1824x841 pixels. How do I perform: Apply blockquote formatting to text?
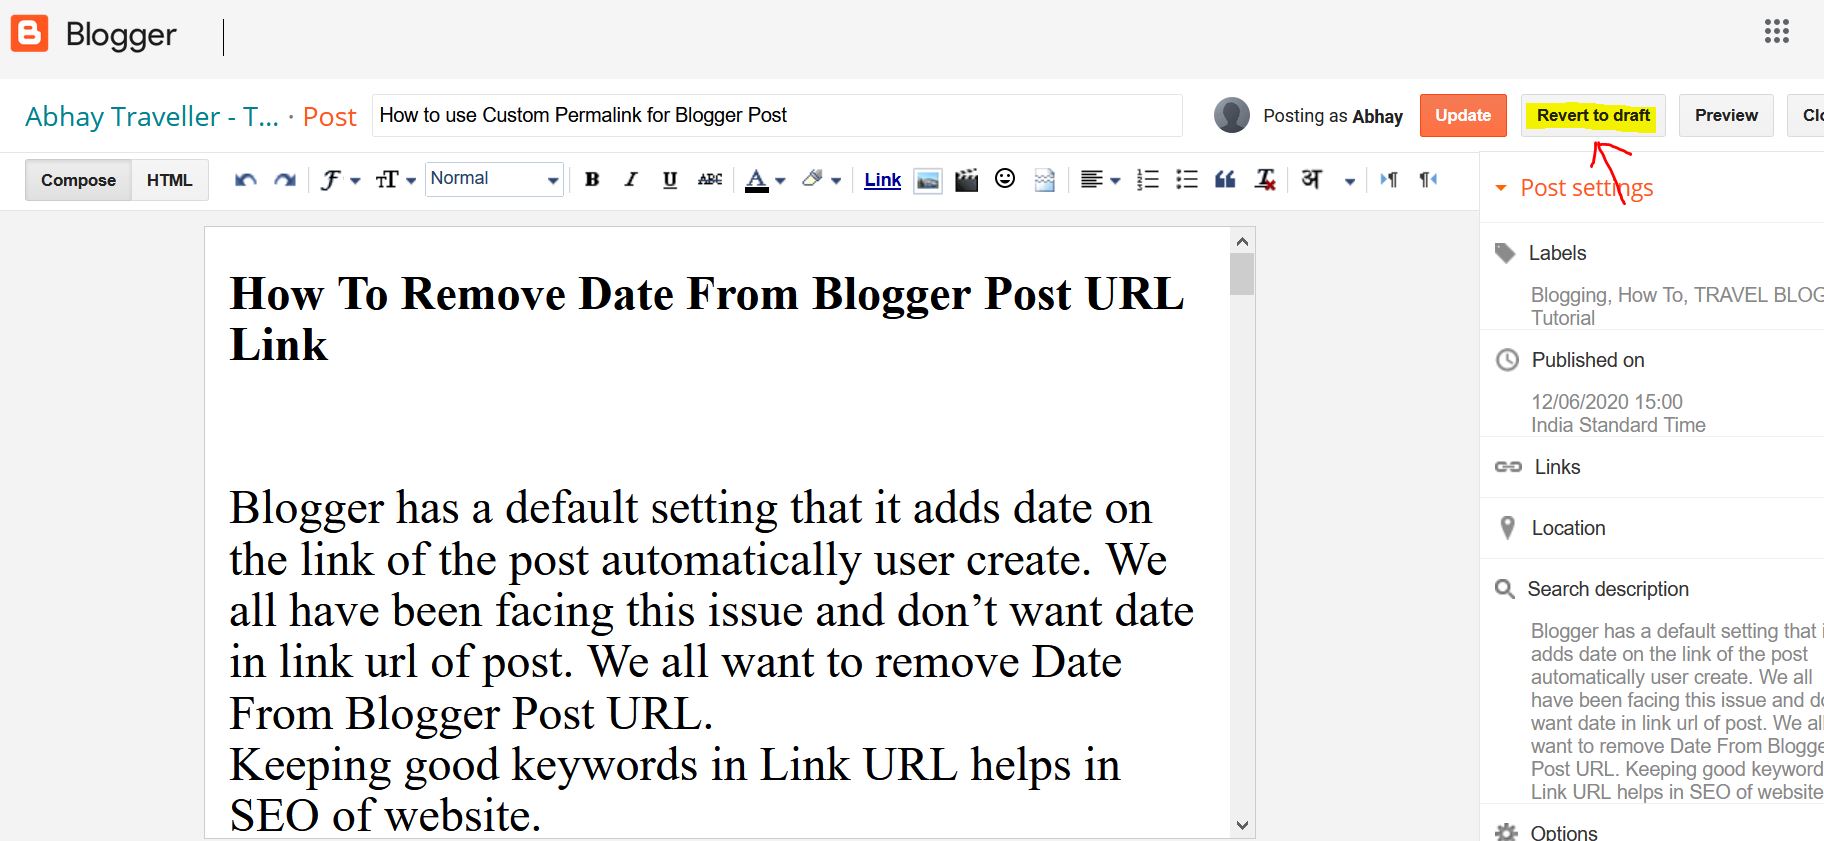(x=1225, y=180)
